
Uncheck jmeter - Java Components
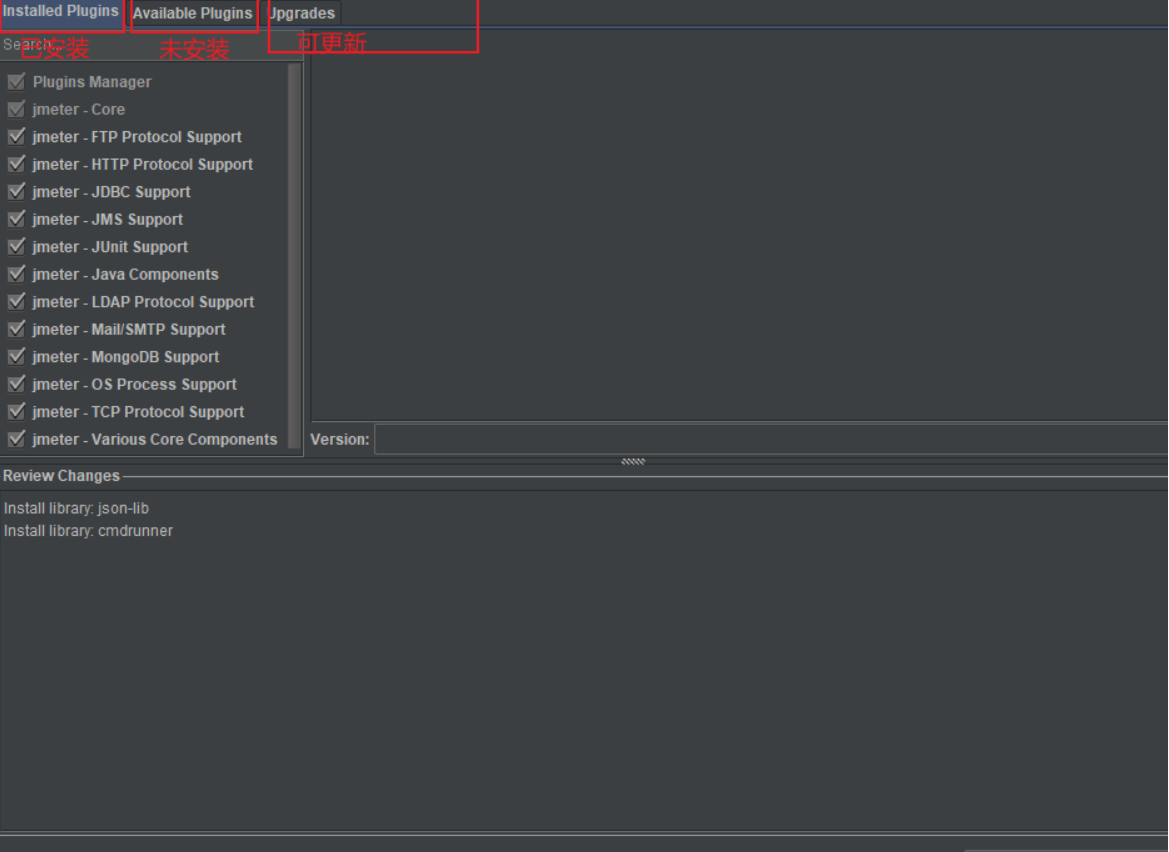pyautogui.click(x=16, y=274)
